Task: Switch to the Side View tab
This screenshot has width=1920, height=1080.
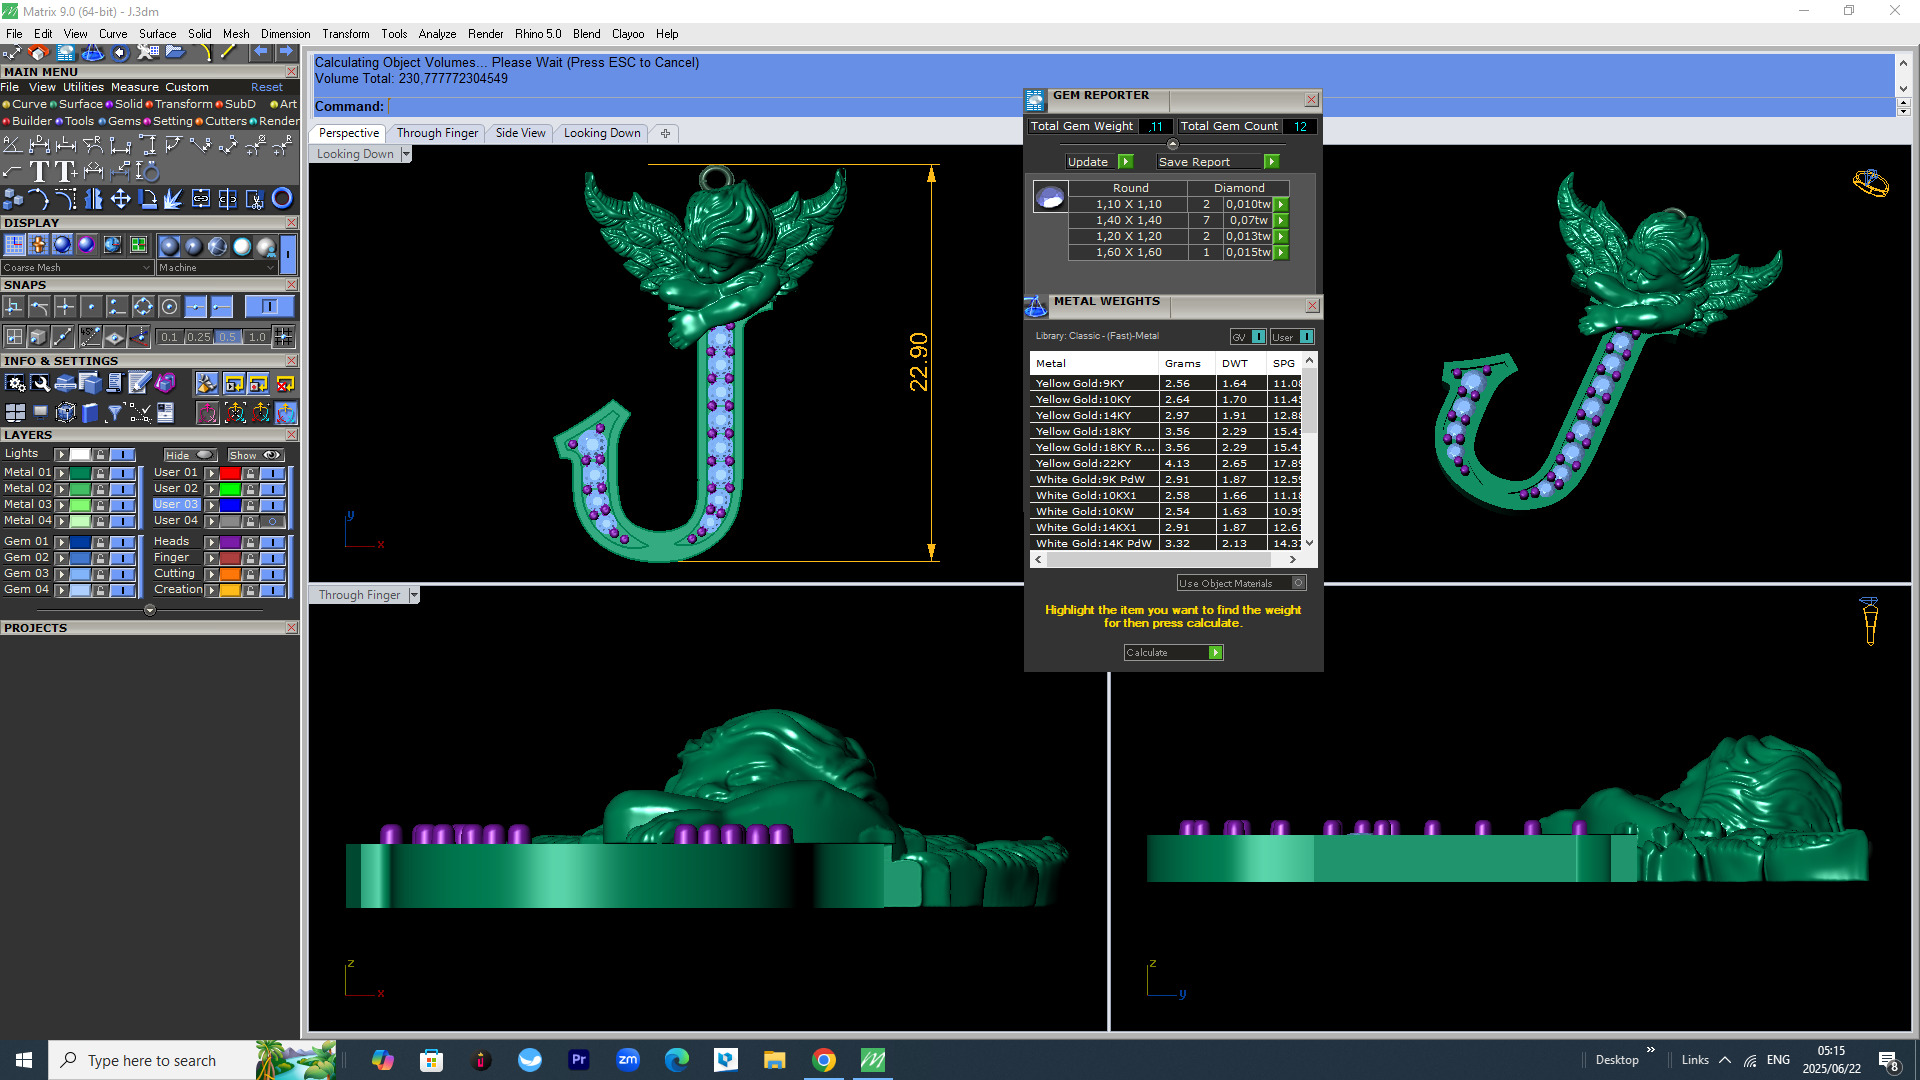Action: coord(520,133)
